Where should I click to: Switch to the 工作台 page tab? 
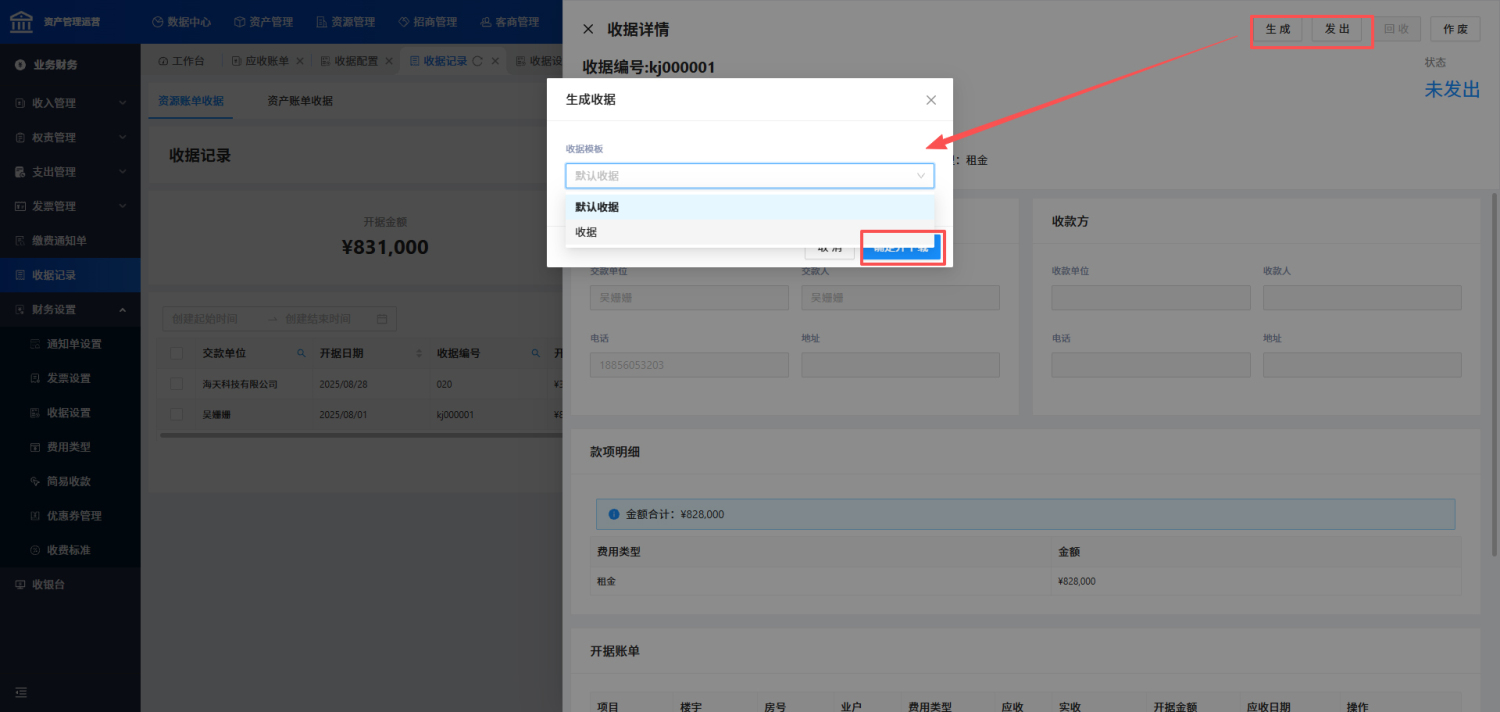pos(181,61)
